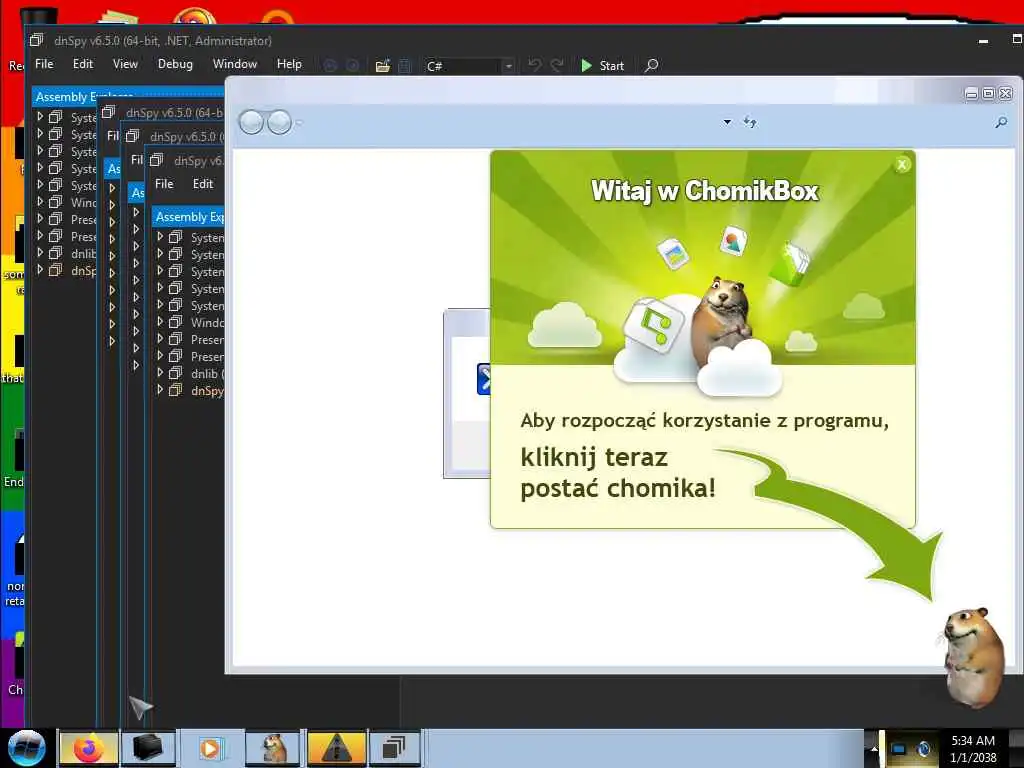Click the Witaj w ChomikBox heading

(704, 191)
